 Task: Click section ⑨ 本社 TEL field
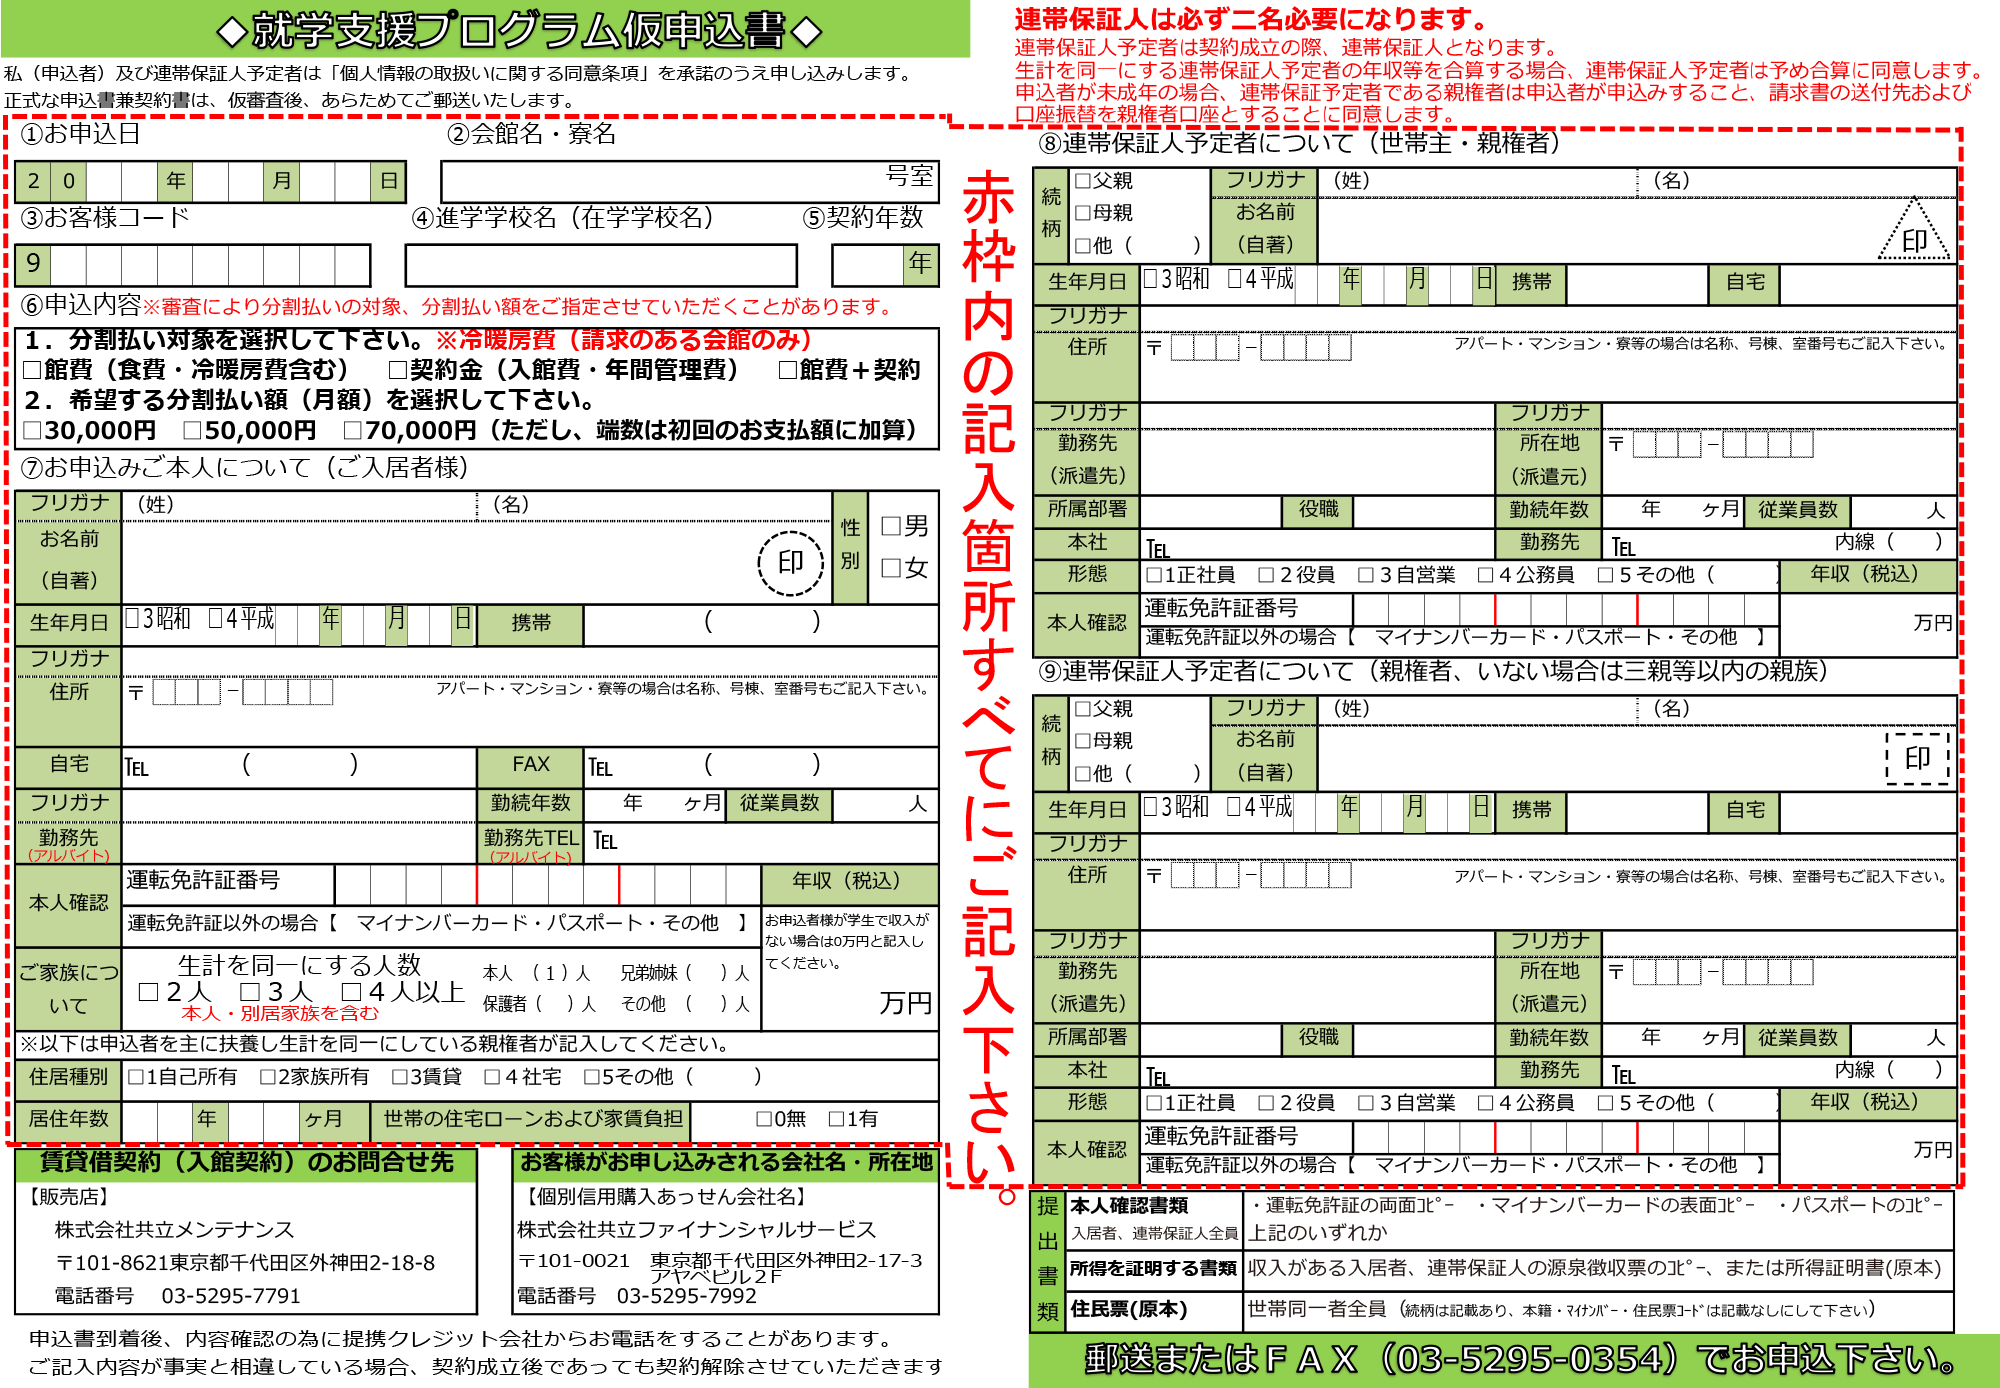click(x=1317, y=1072)
